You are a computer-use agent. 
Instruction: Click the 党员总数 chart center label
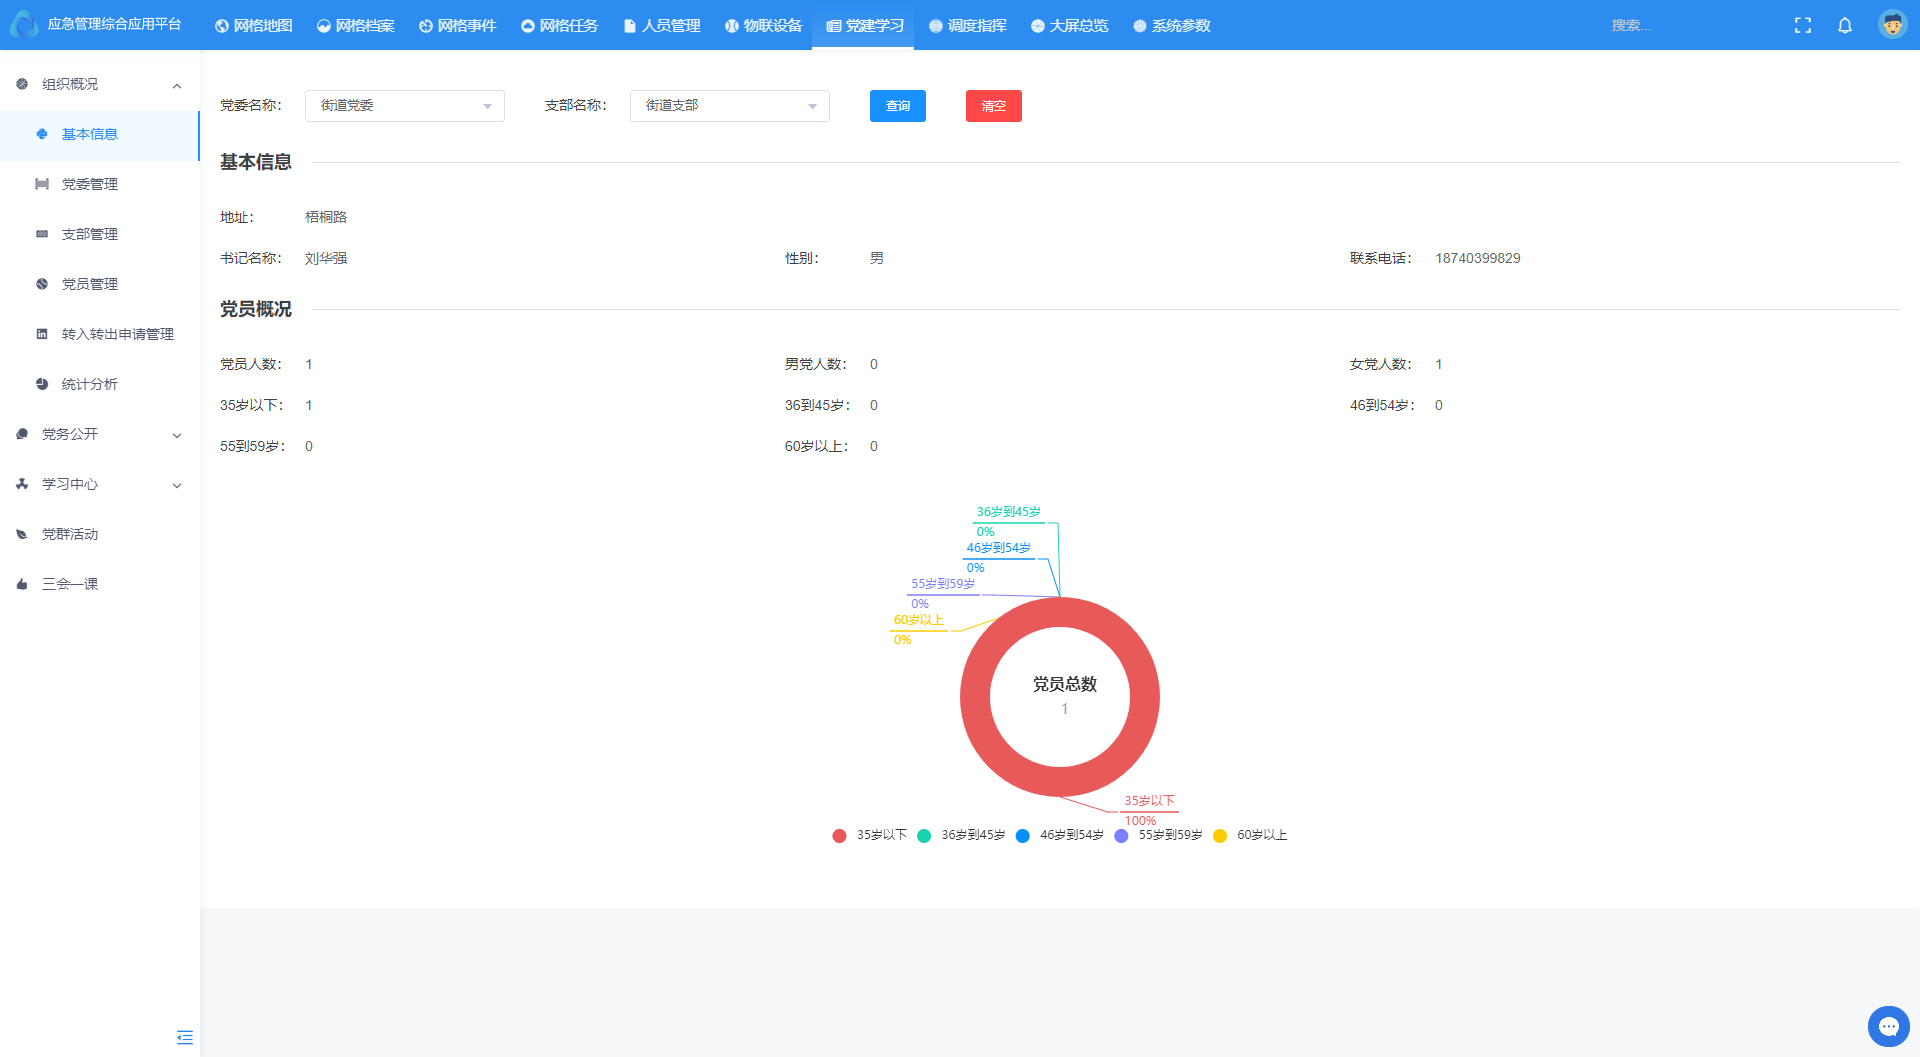pos(1065,684)
